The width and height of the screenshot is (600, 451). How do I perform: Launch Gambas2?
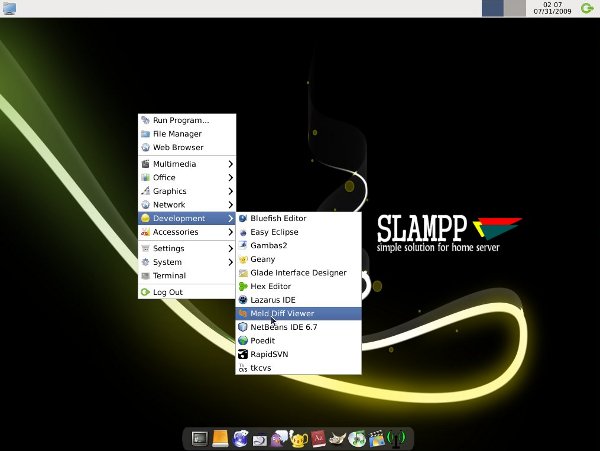pos(298,246)
